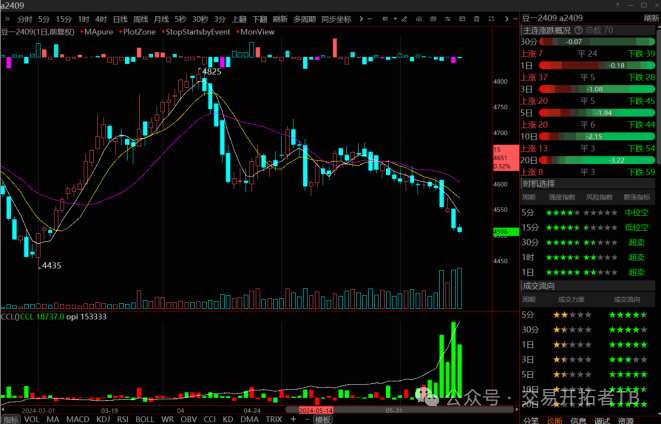
Task: Open the 多周期 multi-period view
Action: coord(304,19)
